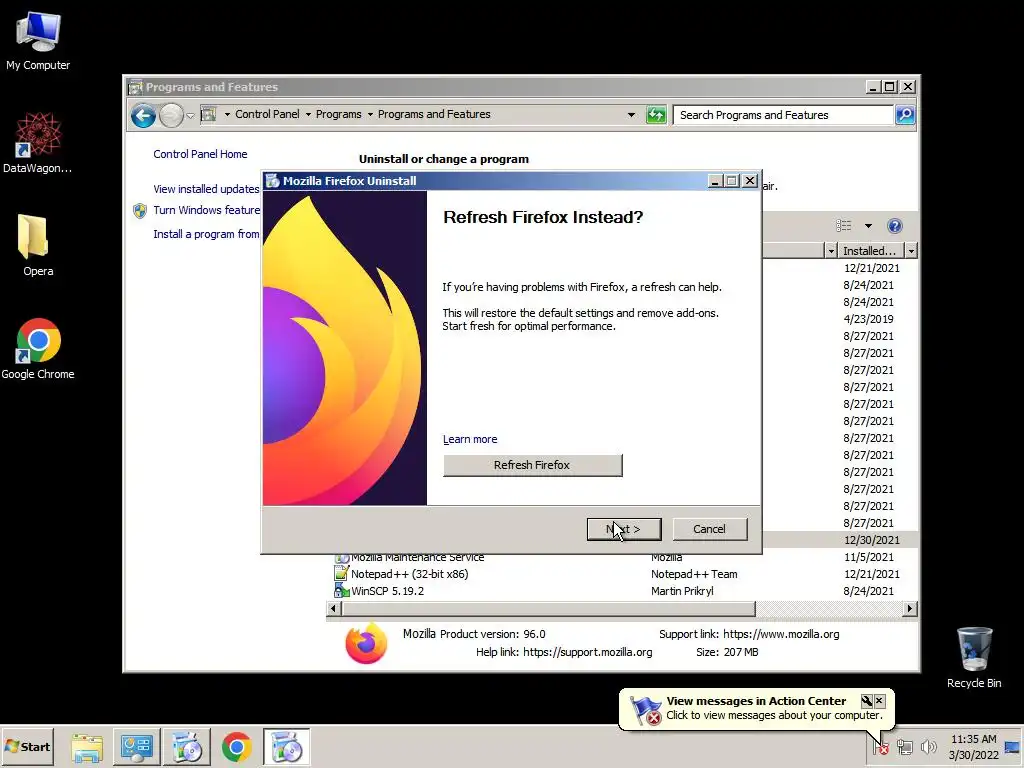The height and width of the screenshot is (768, 1024).
Task: Click Martin Prikryl publisher cell
Action: [x=682, y=591]
